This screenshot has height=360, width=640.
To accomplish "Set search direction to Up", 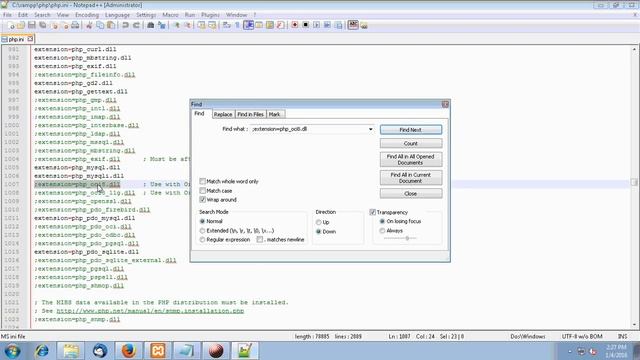I will coord(318,222).
